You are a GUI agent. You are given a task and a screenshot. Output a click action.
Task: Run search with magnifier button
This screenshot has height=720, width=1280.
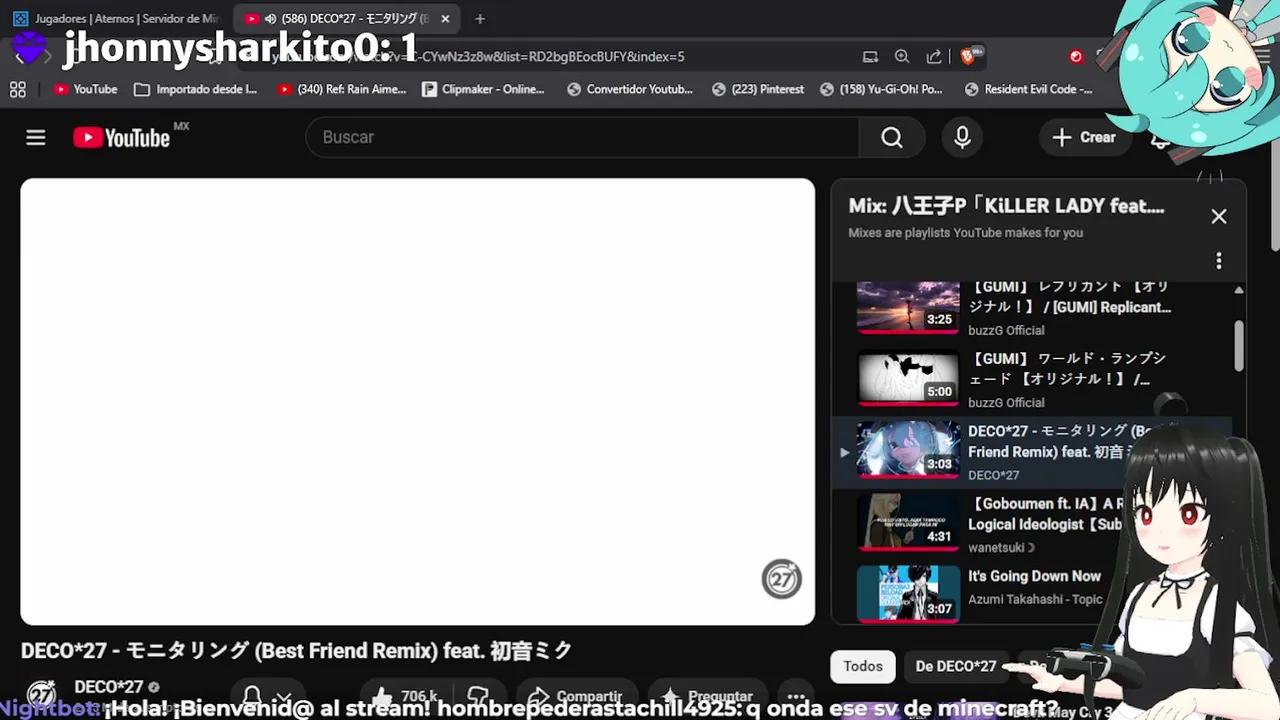click(x=892, y=137)
